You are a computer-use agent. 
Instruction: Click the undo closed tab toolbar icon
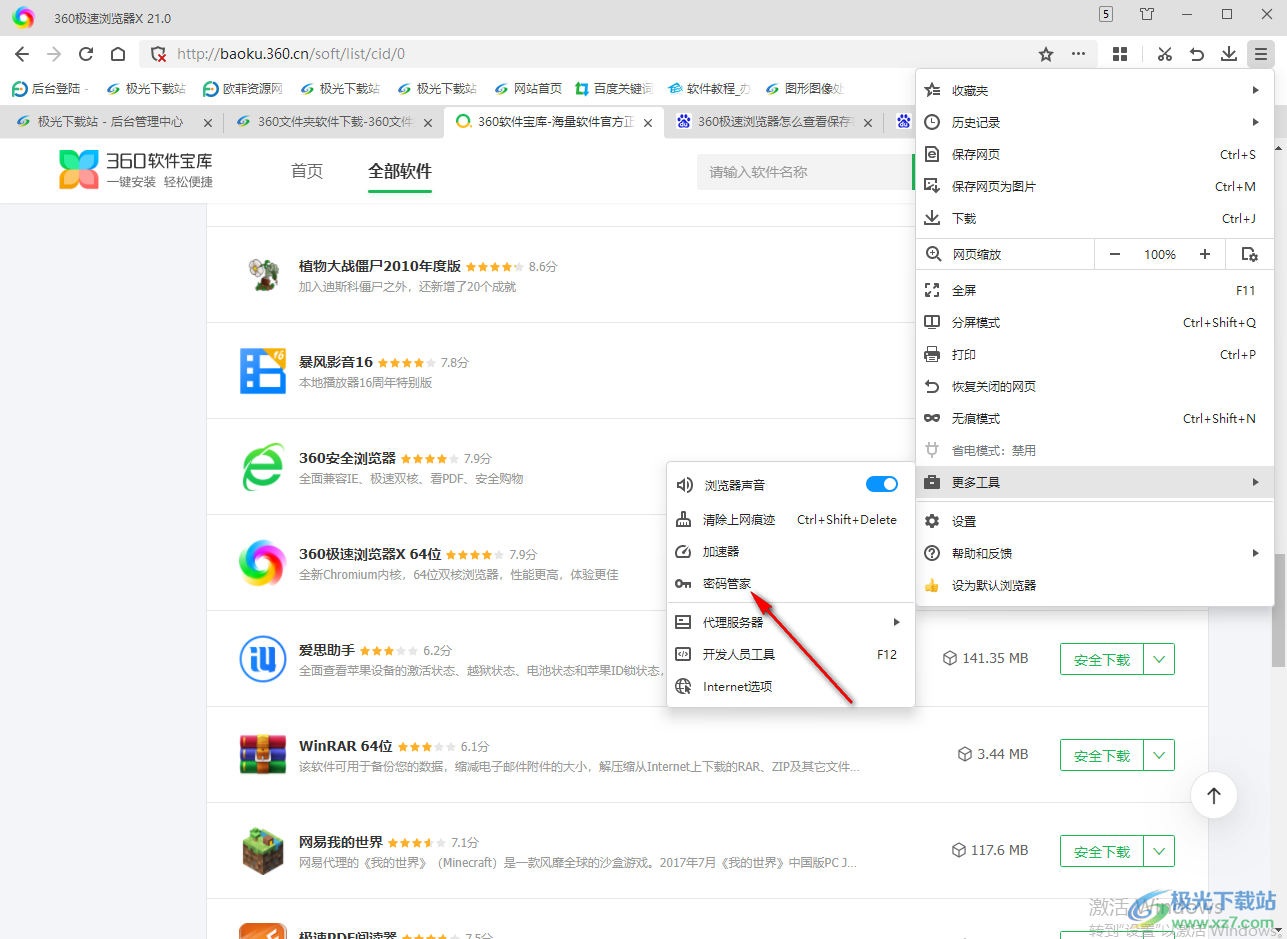(x=1196, y=54)
